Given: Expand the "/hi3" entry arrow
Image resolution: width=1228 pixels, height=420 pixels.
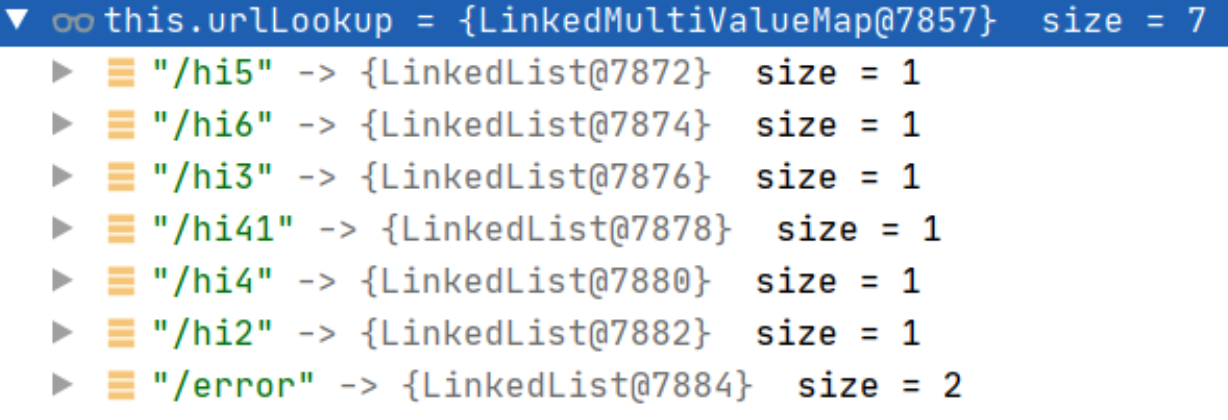Looking at the screenshot, I should [62, 176].
